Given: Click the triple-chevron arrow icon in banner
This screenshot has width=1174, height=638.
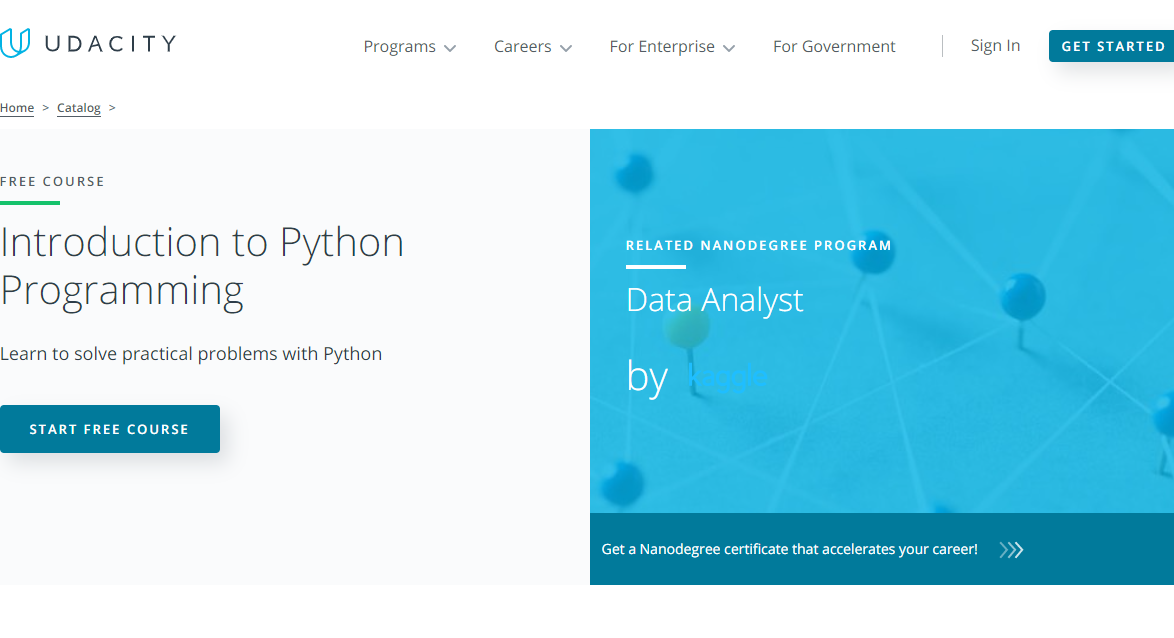Looking at the screenshot, I should click(x=1011, y=549).
